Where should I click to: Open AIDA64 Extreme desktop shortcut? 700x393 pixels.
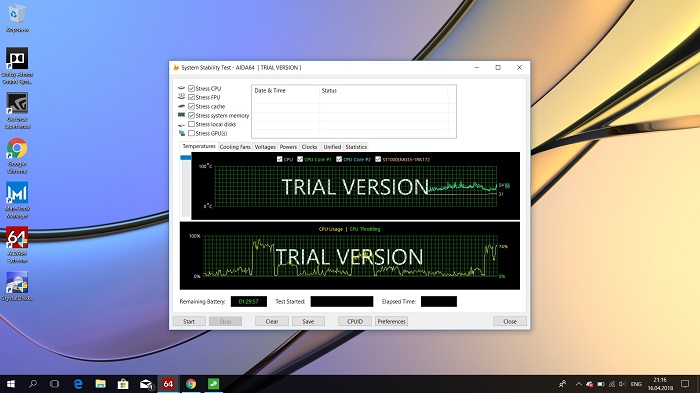pos(17,244)
